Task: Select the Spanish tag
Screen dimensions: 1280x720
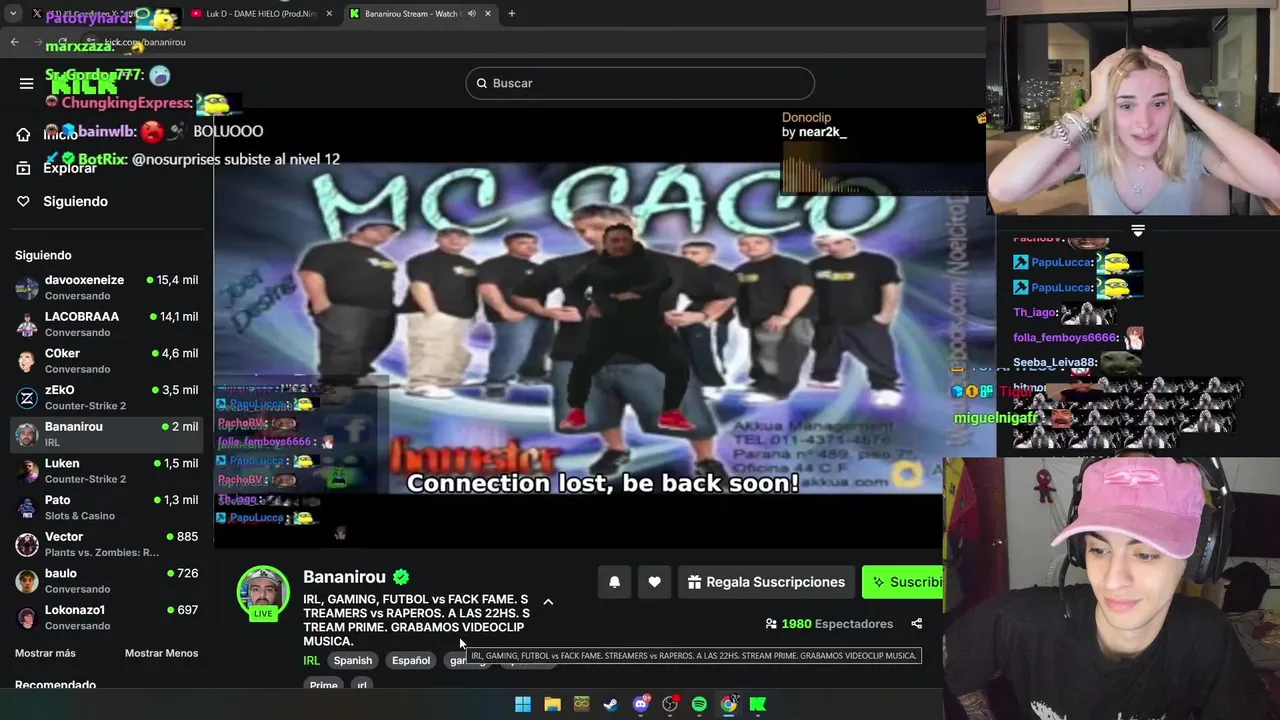Action: [x=352, y=660]
